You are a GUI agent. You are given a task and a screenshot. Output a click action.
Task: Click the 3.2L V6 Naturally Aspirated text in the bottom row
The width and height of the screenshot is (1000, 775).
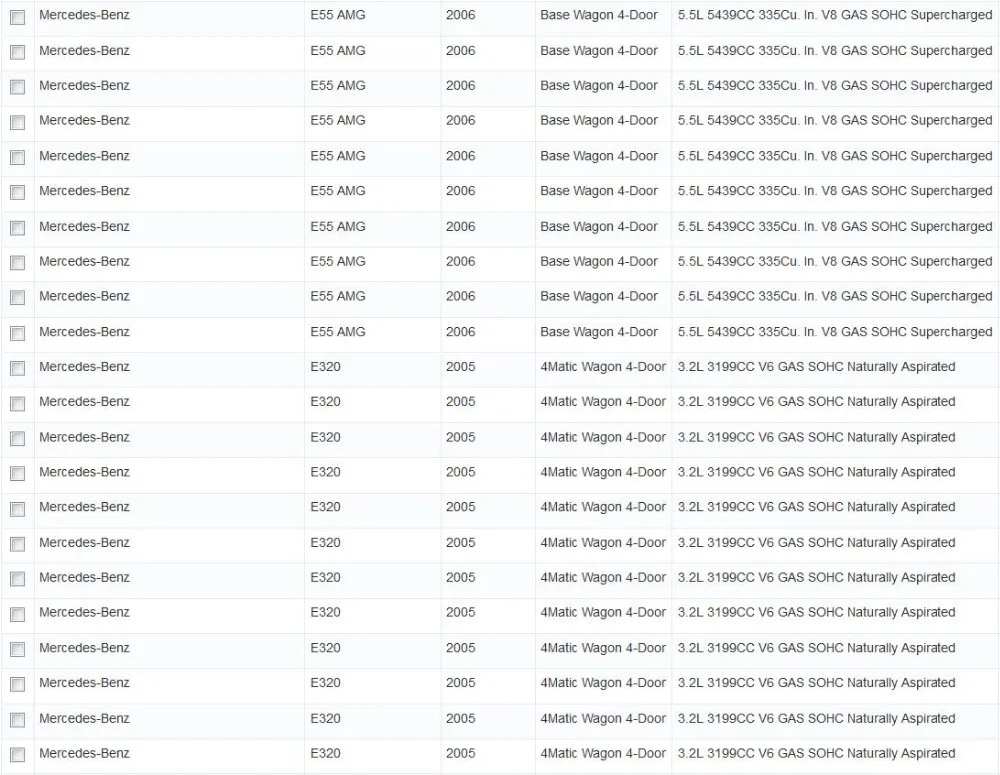pos(816,753)
